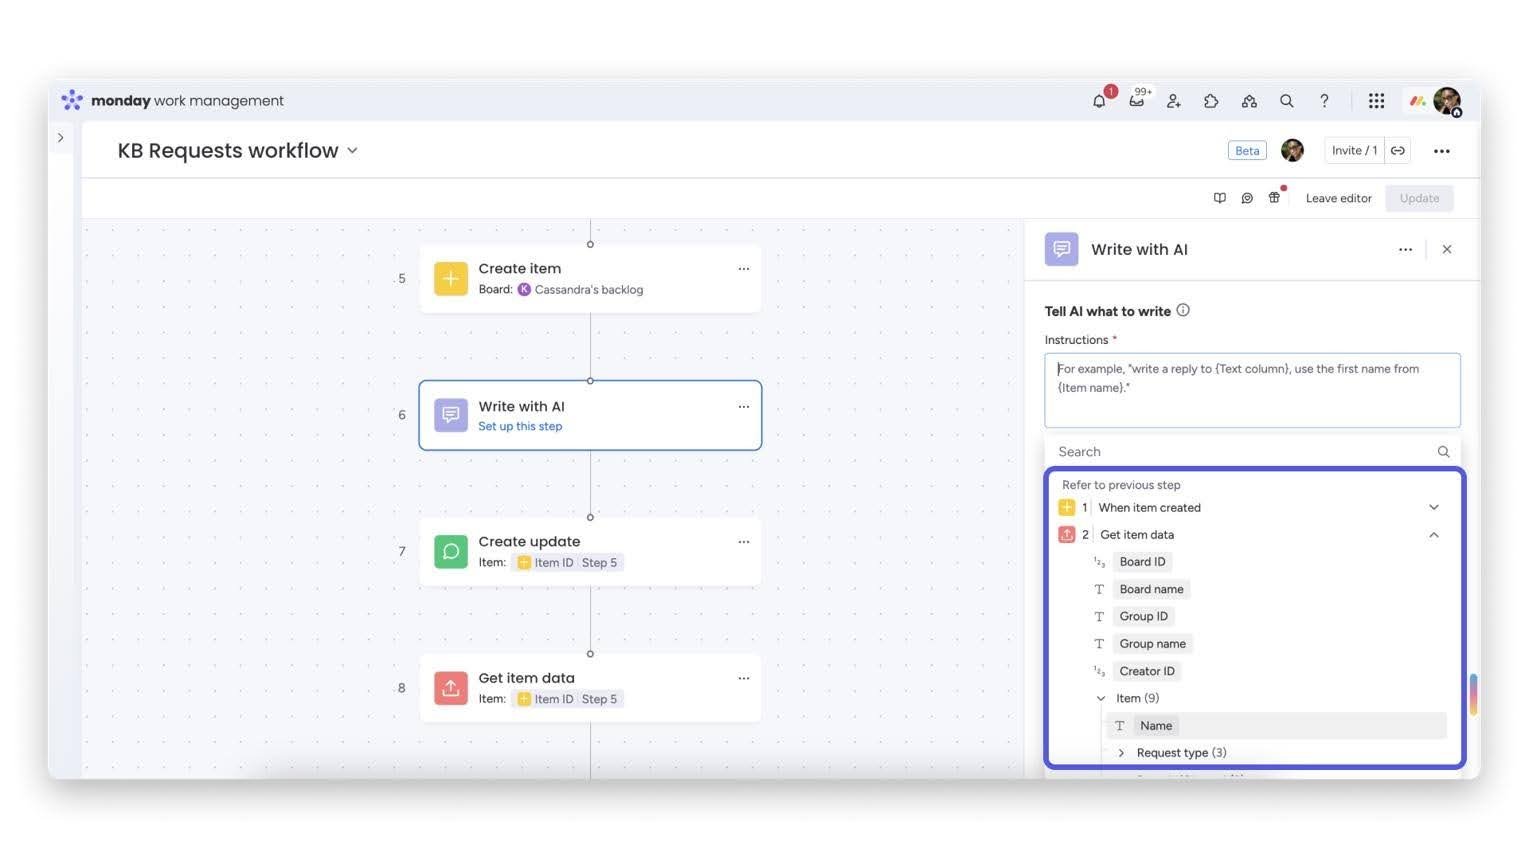Expand the collapsed left sidebar
1529x860 pixels.
pyautogui.click(x=61, y=138)
